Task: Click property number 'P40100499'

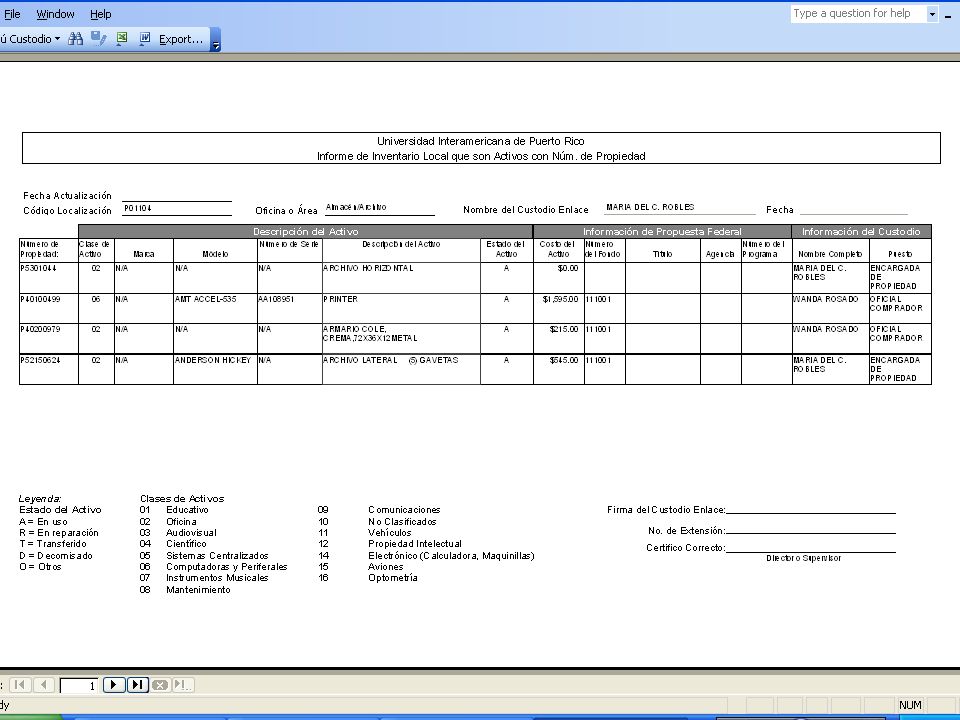Action: tap(40, 299)
